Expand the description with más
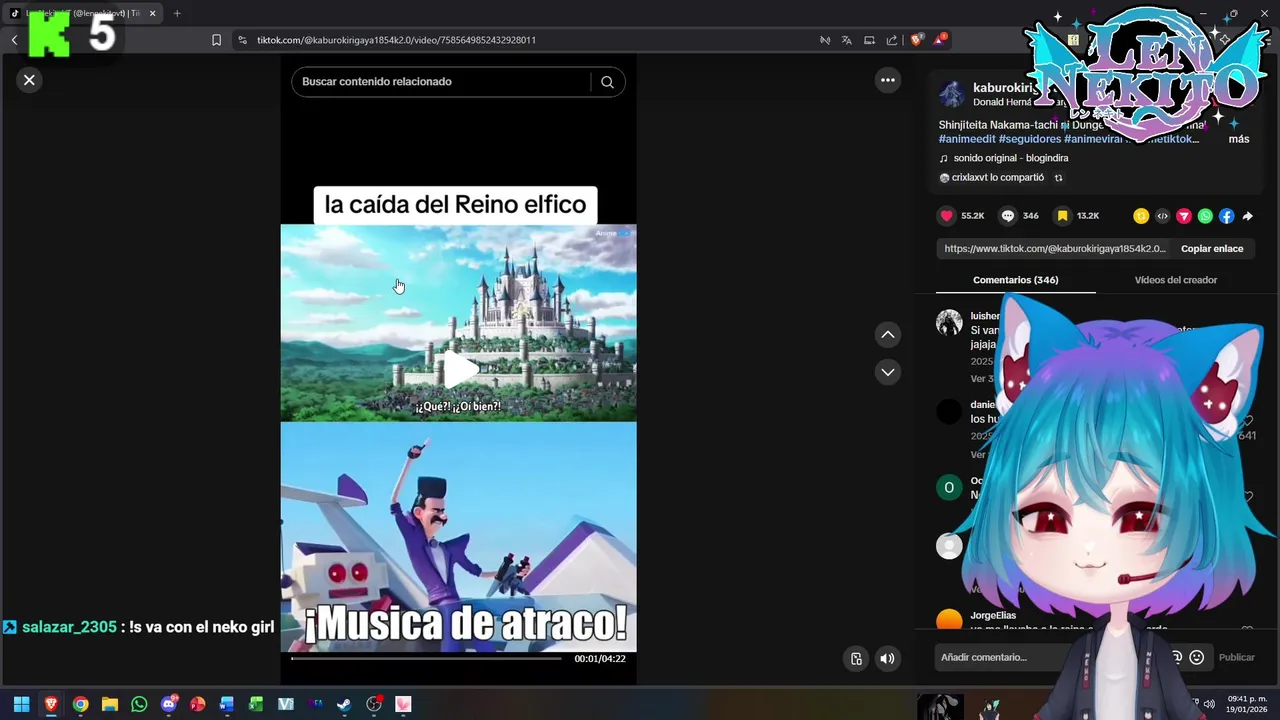1280x720 pixels. click(x=1239, y=139)
